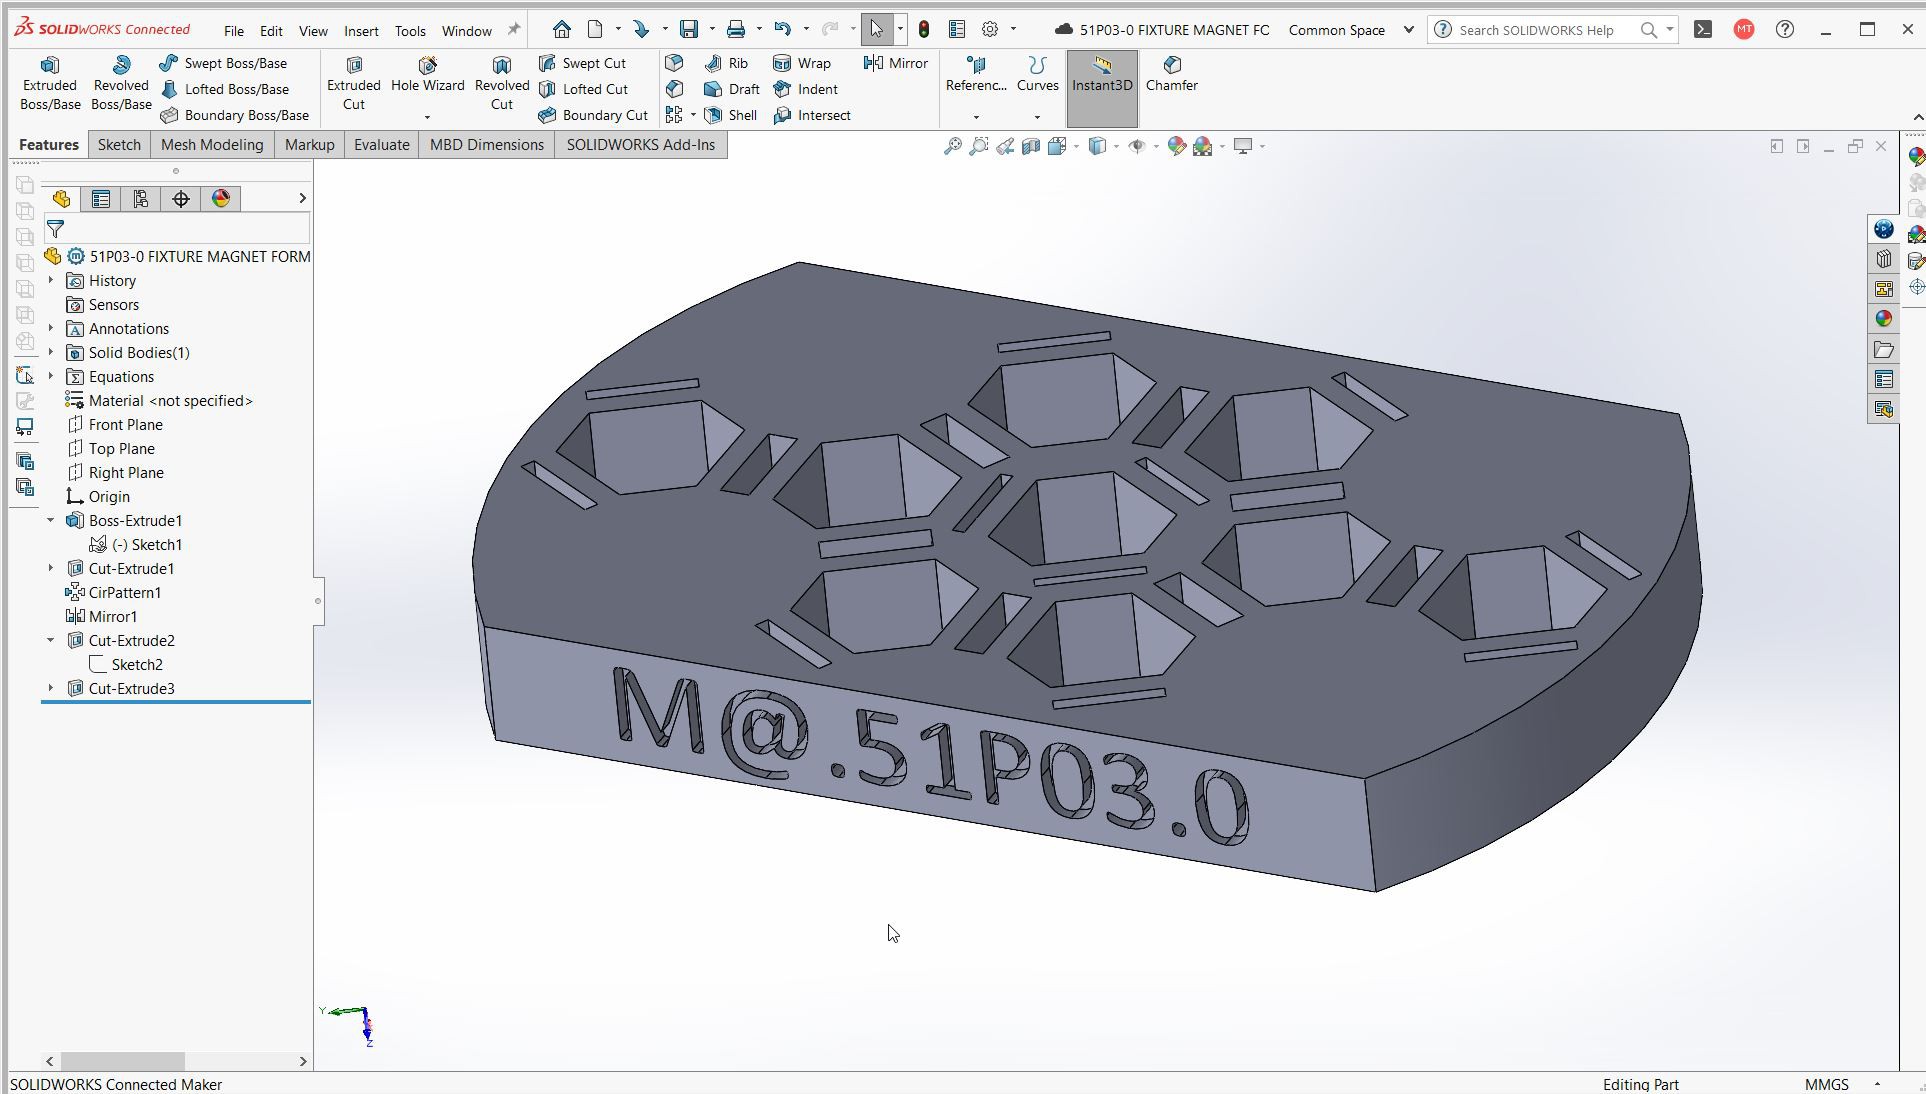
Task: Apply the Rib feature
Action: [x=727, y=63]
